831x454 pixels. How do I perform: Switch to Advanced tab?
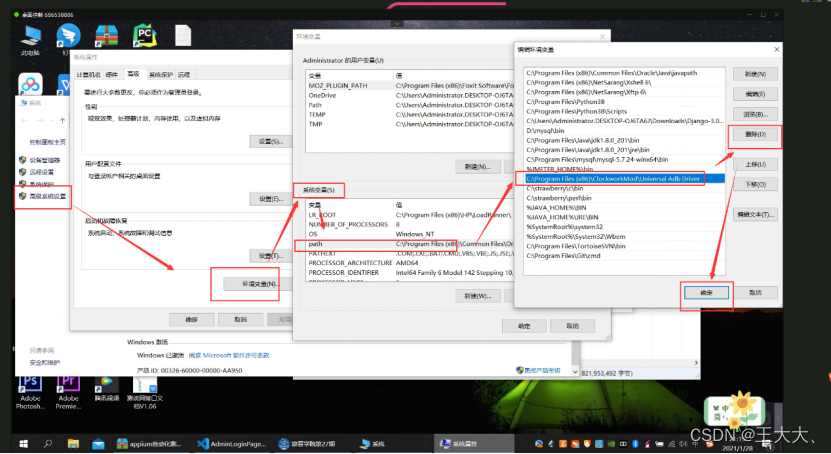tap(133, 74)
